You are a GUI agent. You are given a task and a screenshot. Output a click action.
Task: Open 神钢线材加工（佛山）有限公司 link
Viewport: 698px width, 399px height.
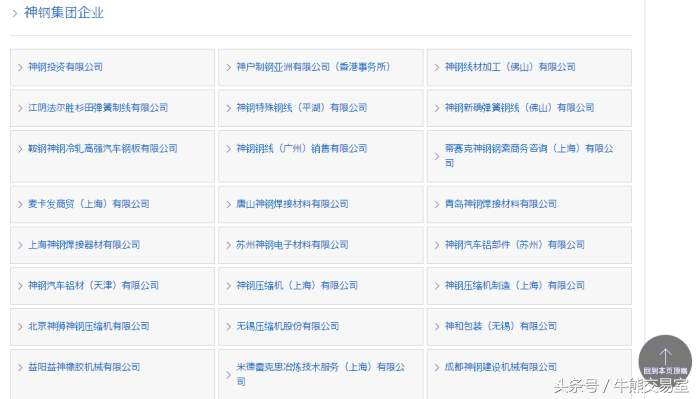[510, 67]
